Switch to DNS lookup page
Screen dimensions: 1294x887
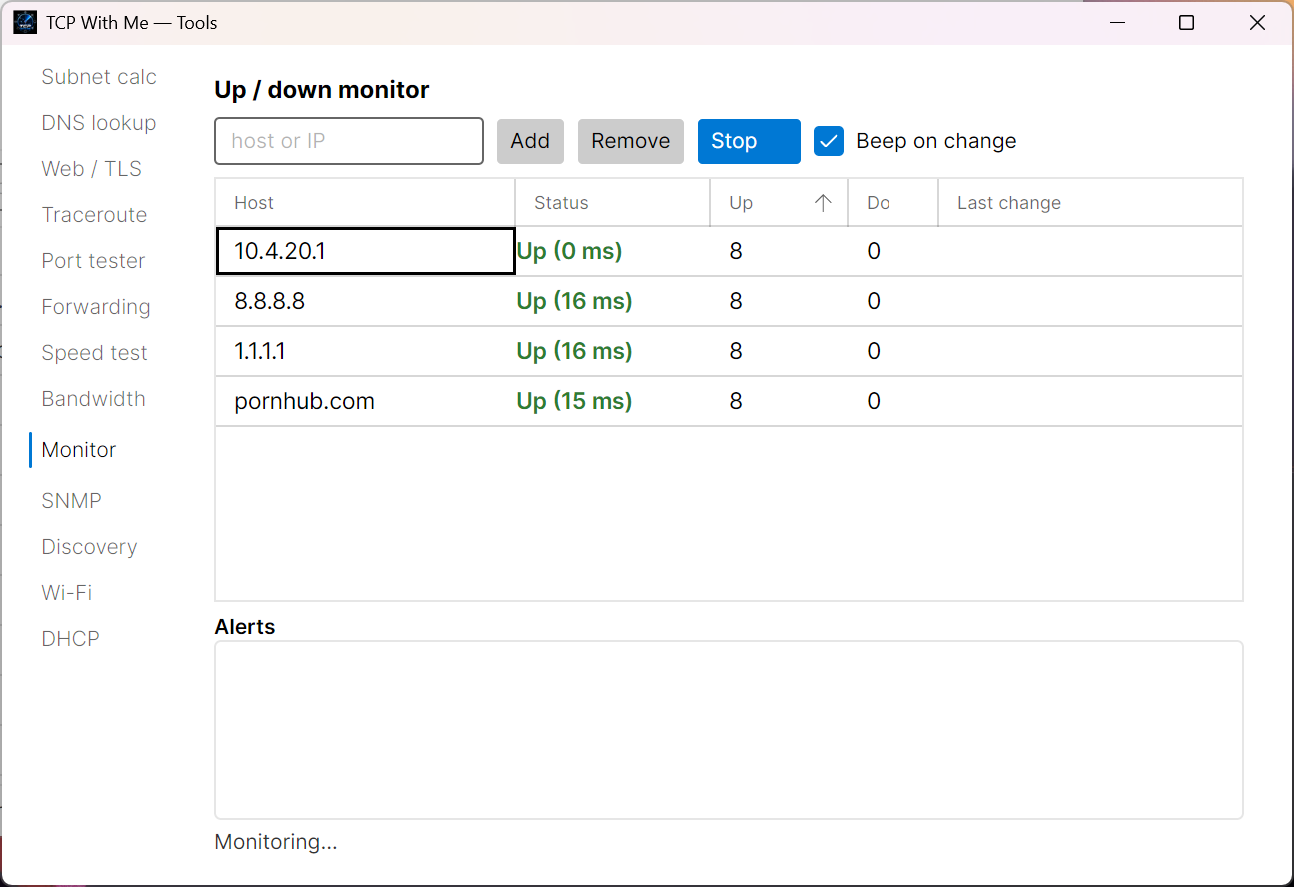99,123
